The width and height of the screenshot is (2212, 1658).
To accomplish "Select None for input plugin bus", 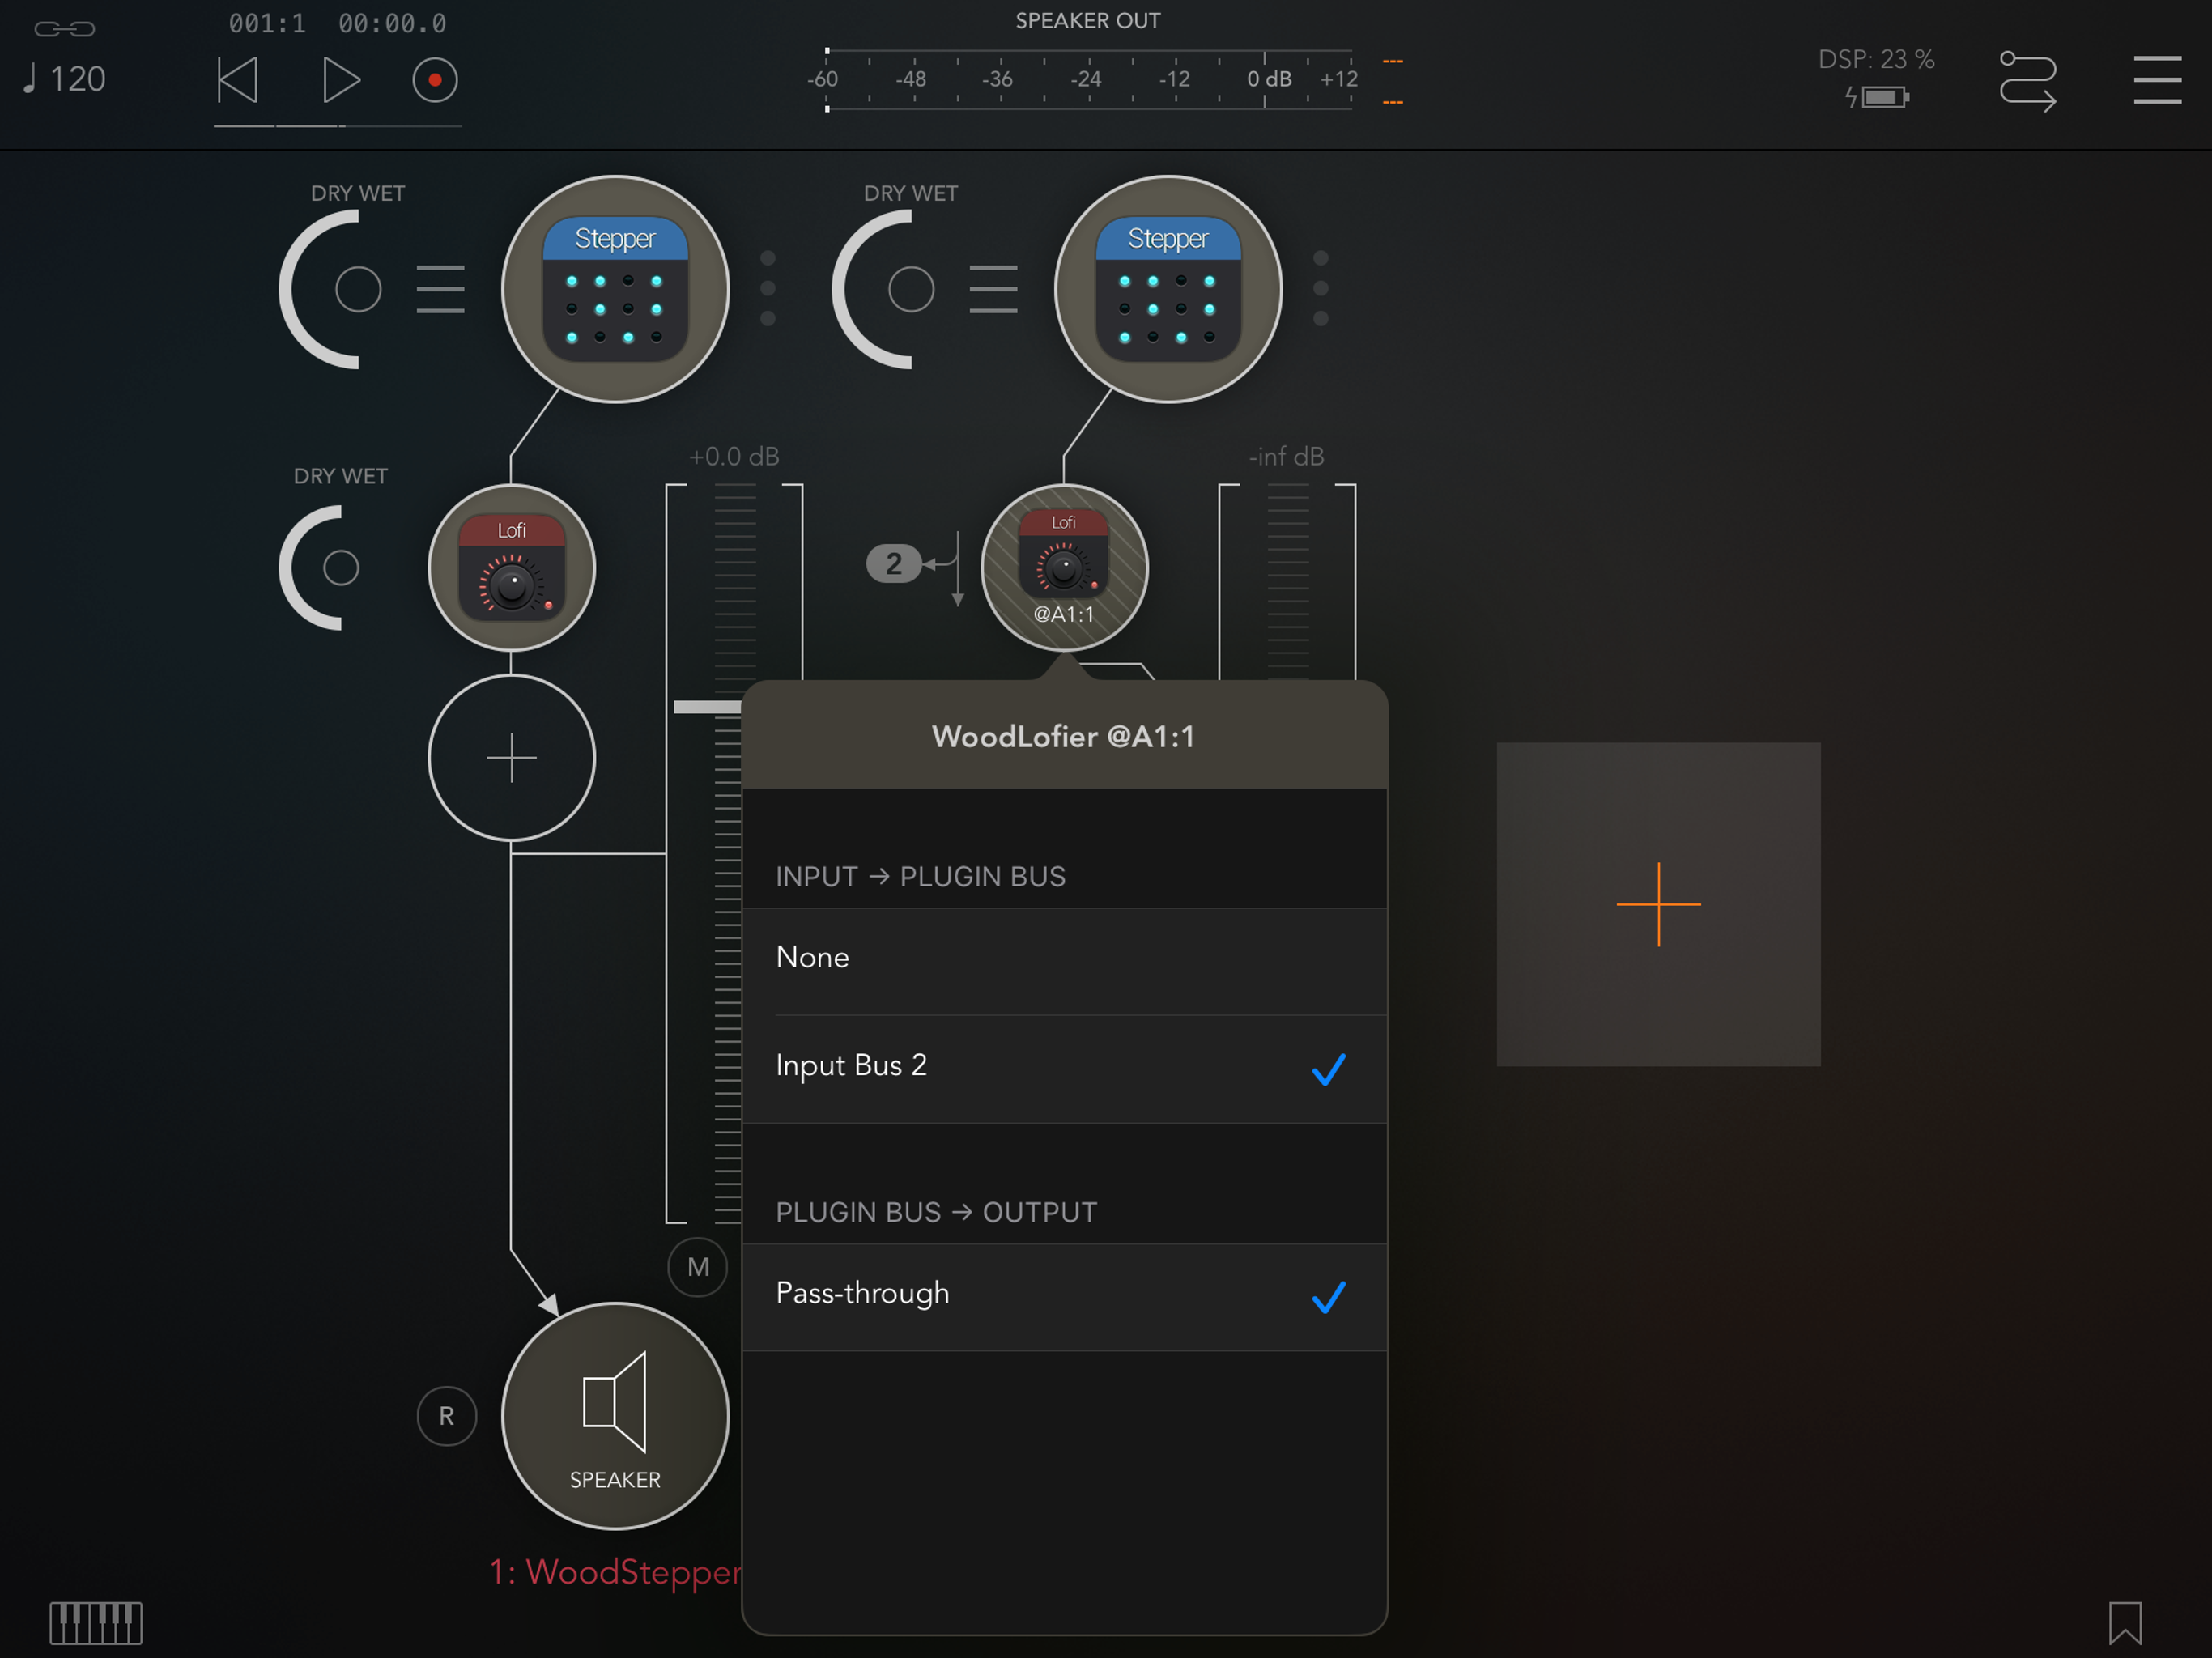I will pyautogui.click(x=1063, y=958).
